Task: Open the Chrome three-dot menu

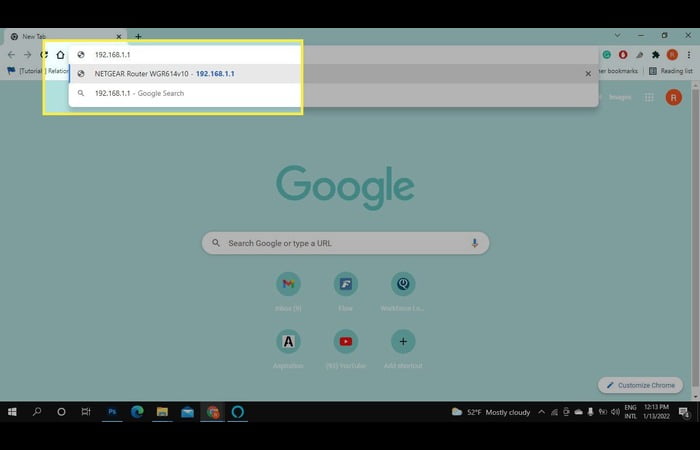Action: point(689,54)
